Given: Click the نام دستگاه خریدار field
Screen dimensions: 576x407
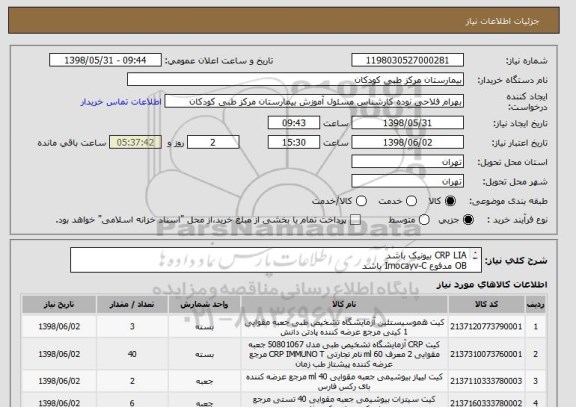Looking at the screenshot, I should pos(295,80).
